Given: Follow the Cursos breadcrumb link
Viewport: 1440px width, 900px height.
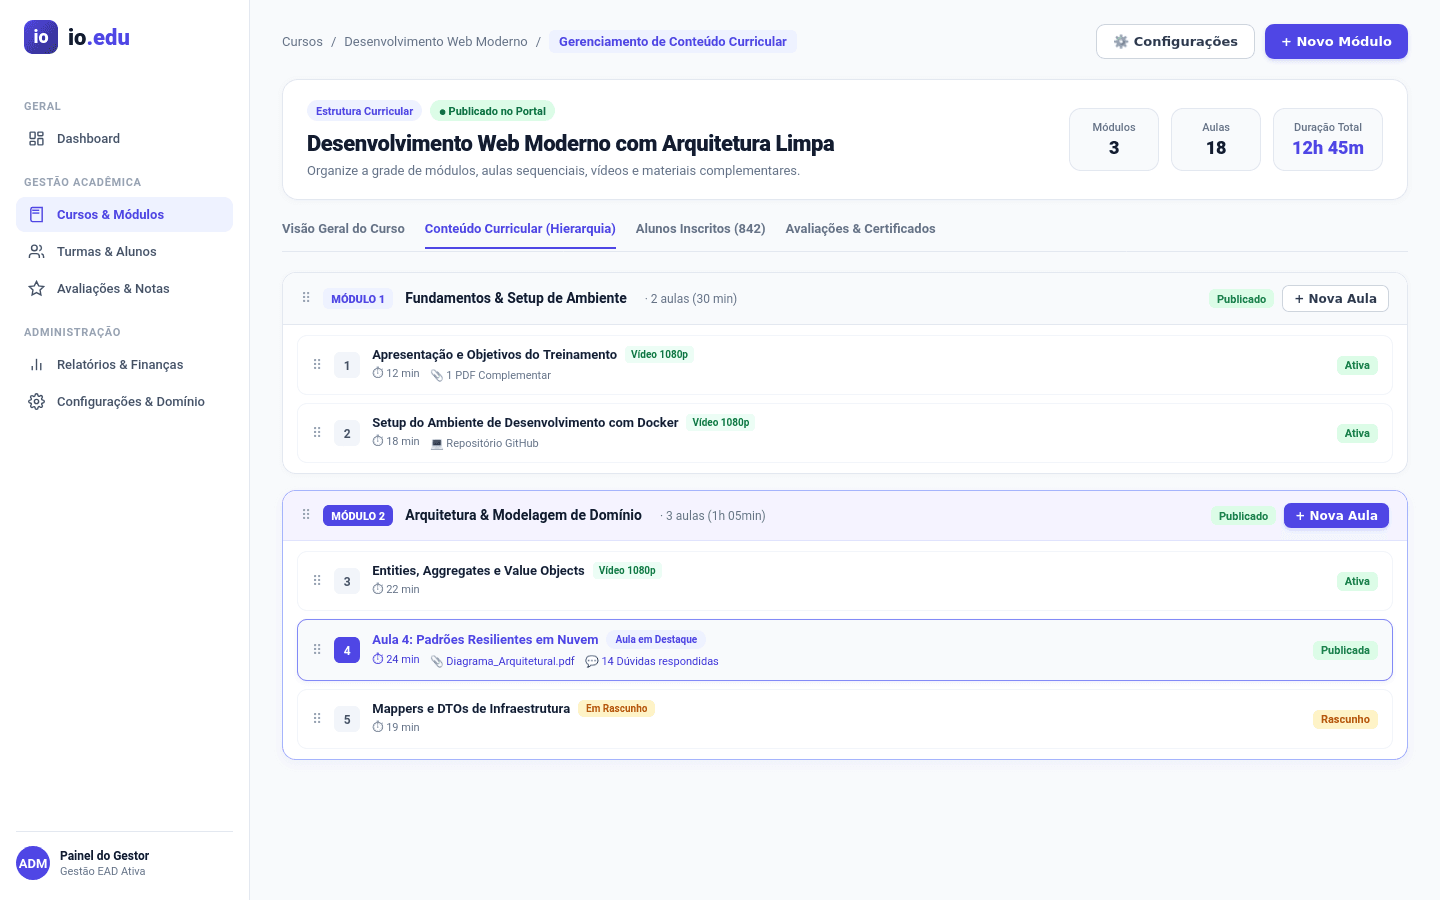Looking at the screenshot, I should (302, 42).
